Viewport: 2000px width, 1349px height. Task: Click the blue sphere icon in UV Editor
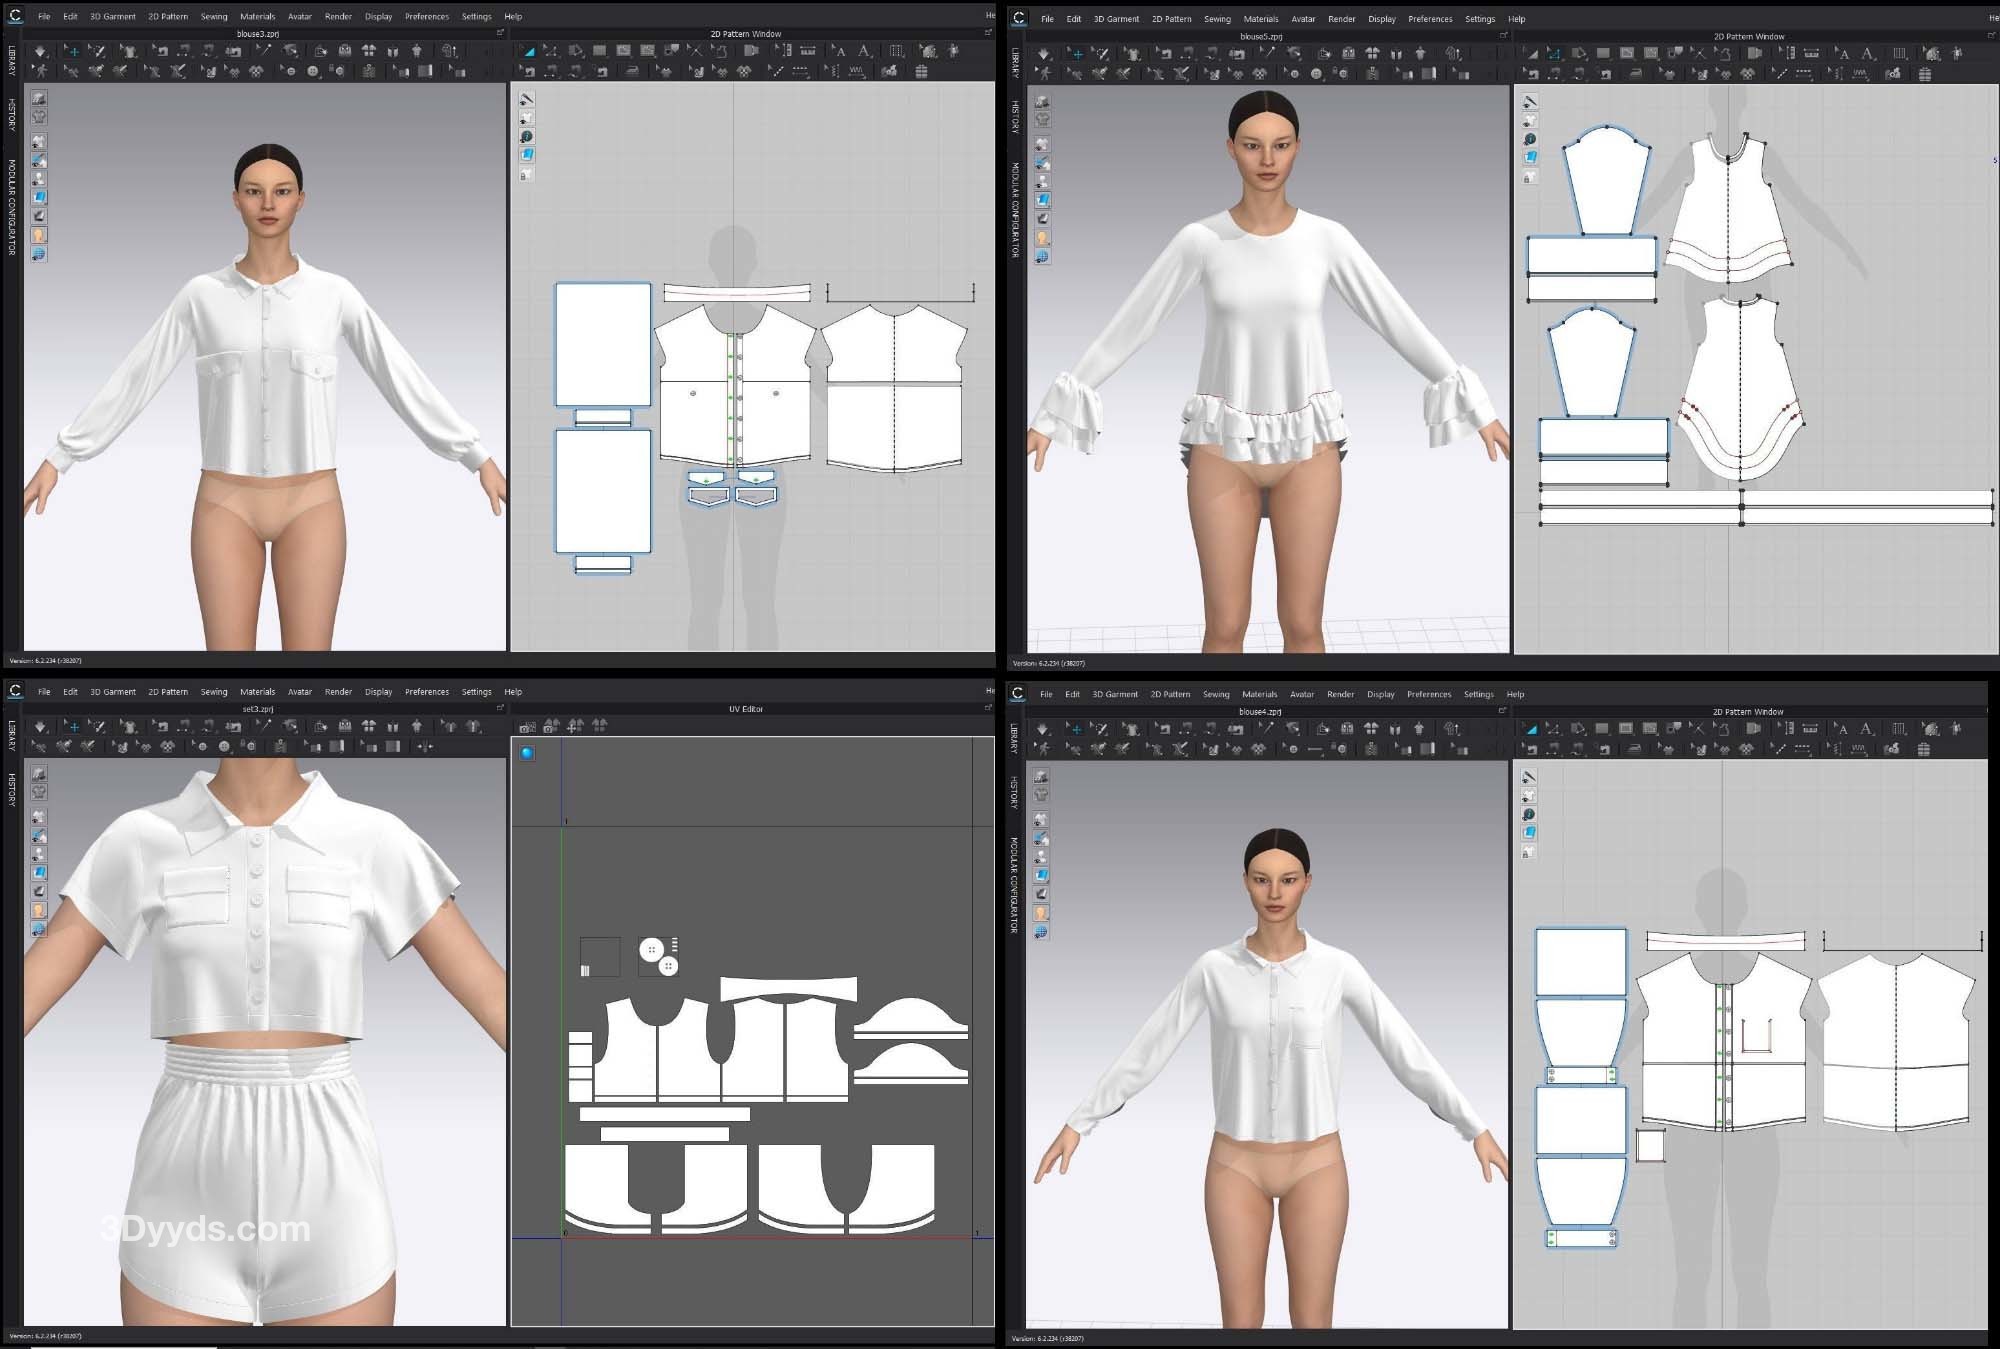[x=527, y=753]
